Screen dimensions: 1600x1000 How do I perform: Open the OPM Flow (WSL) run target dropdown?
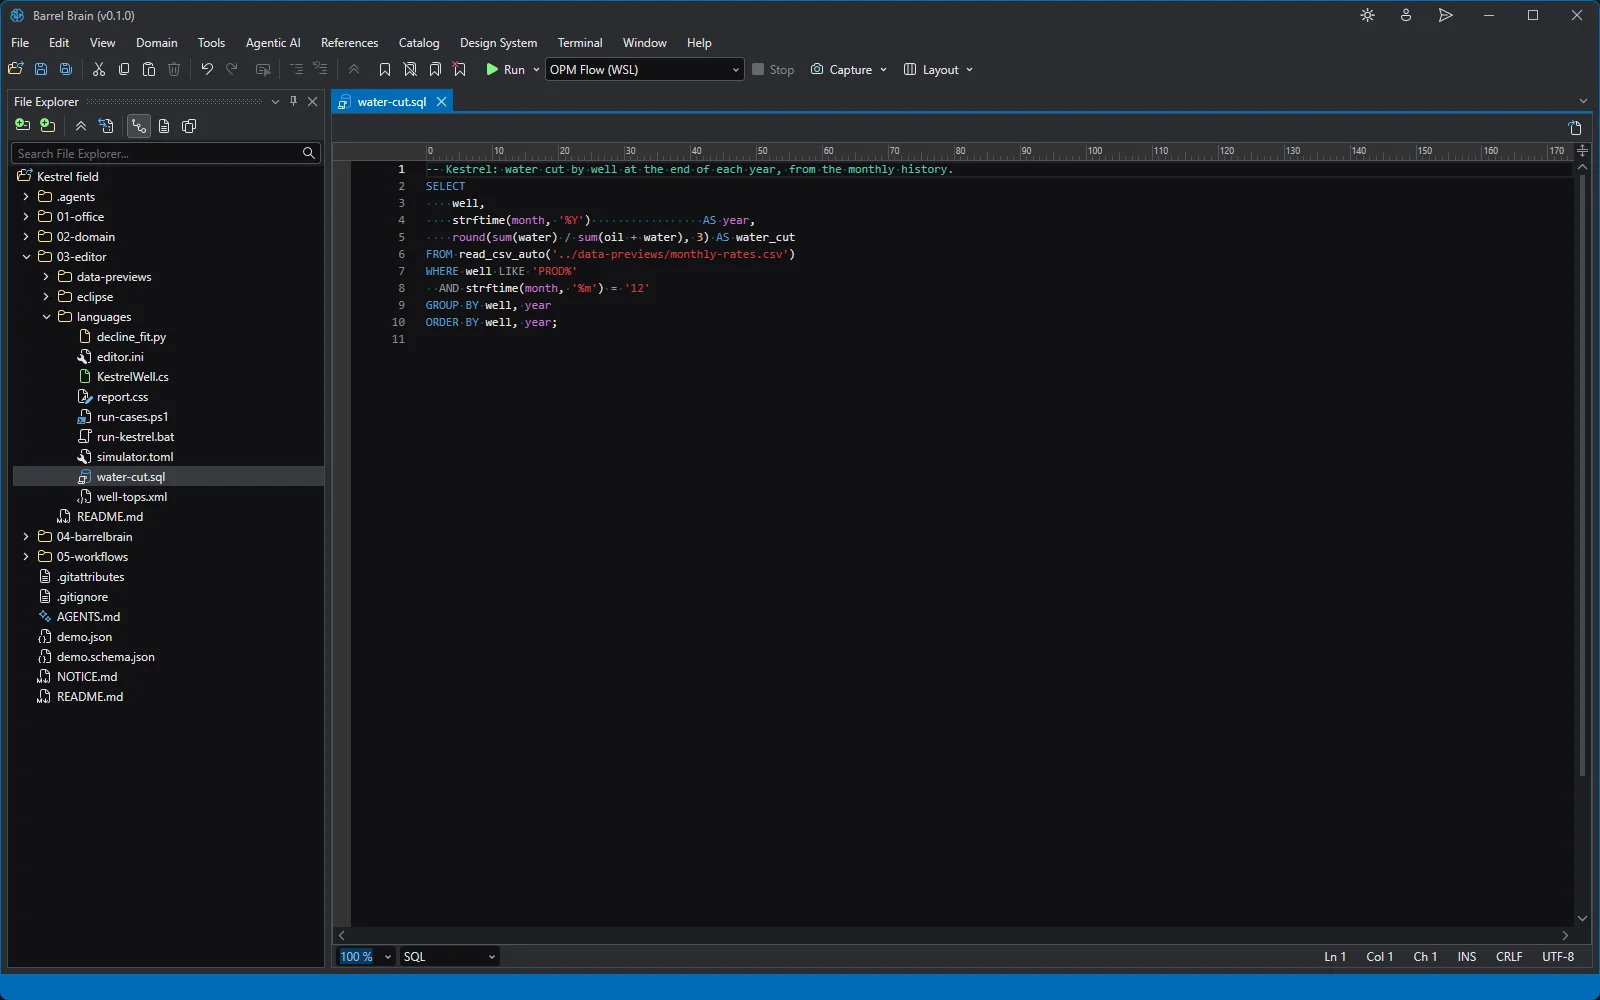point(644,69)
